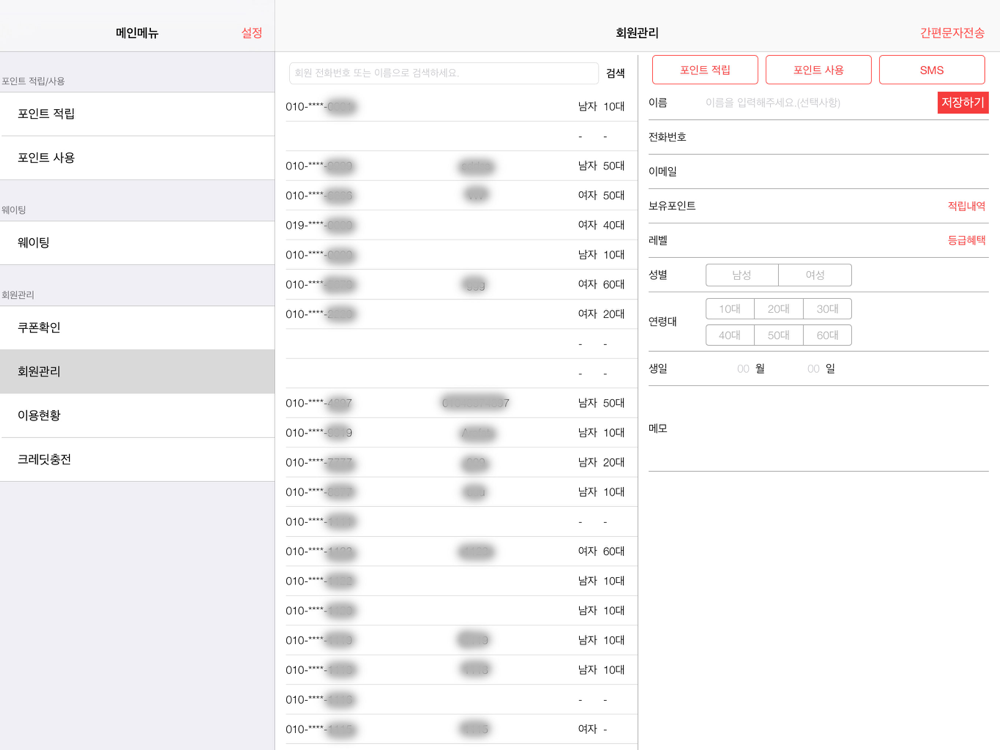Focus the birthday month 월 field

tap(743, 369)
